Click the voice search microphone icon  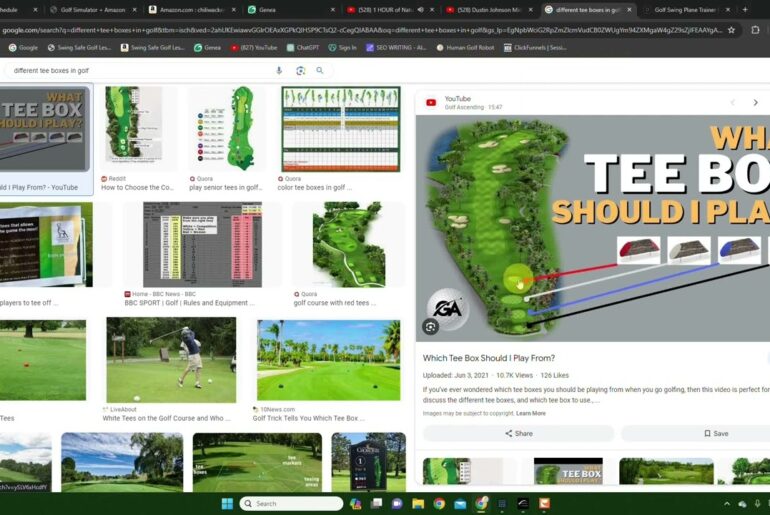[279, 70]
